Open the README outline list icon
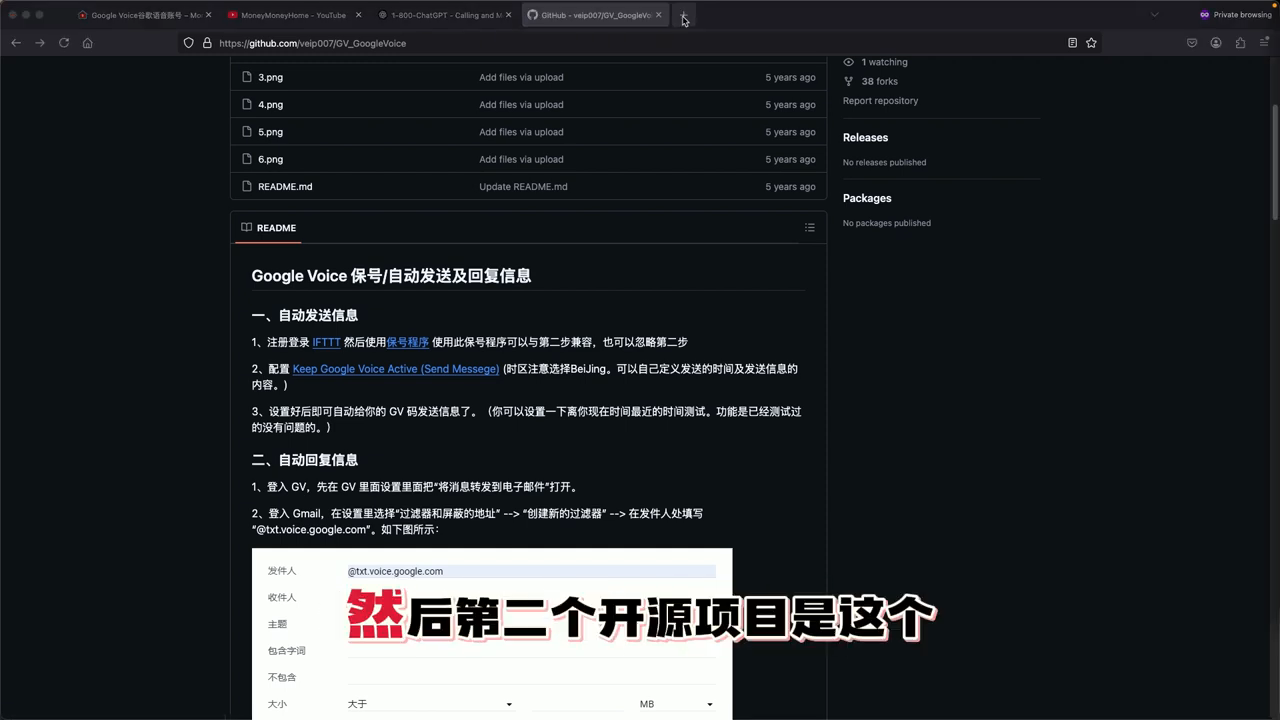Image resolution: width=1280 pixels, height=720 pixels. tap(810, 228)
